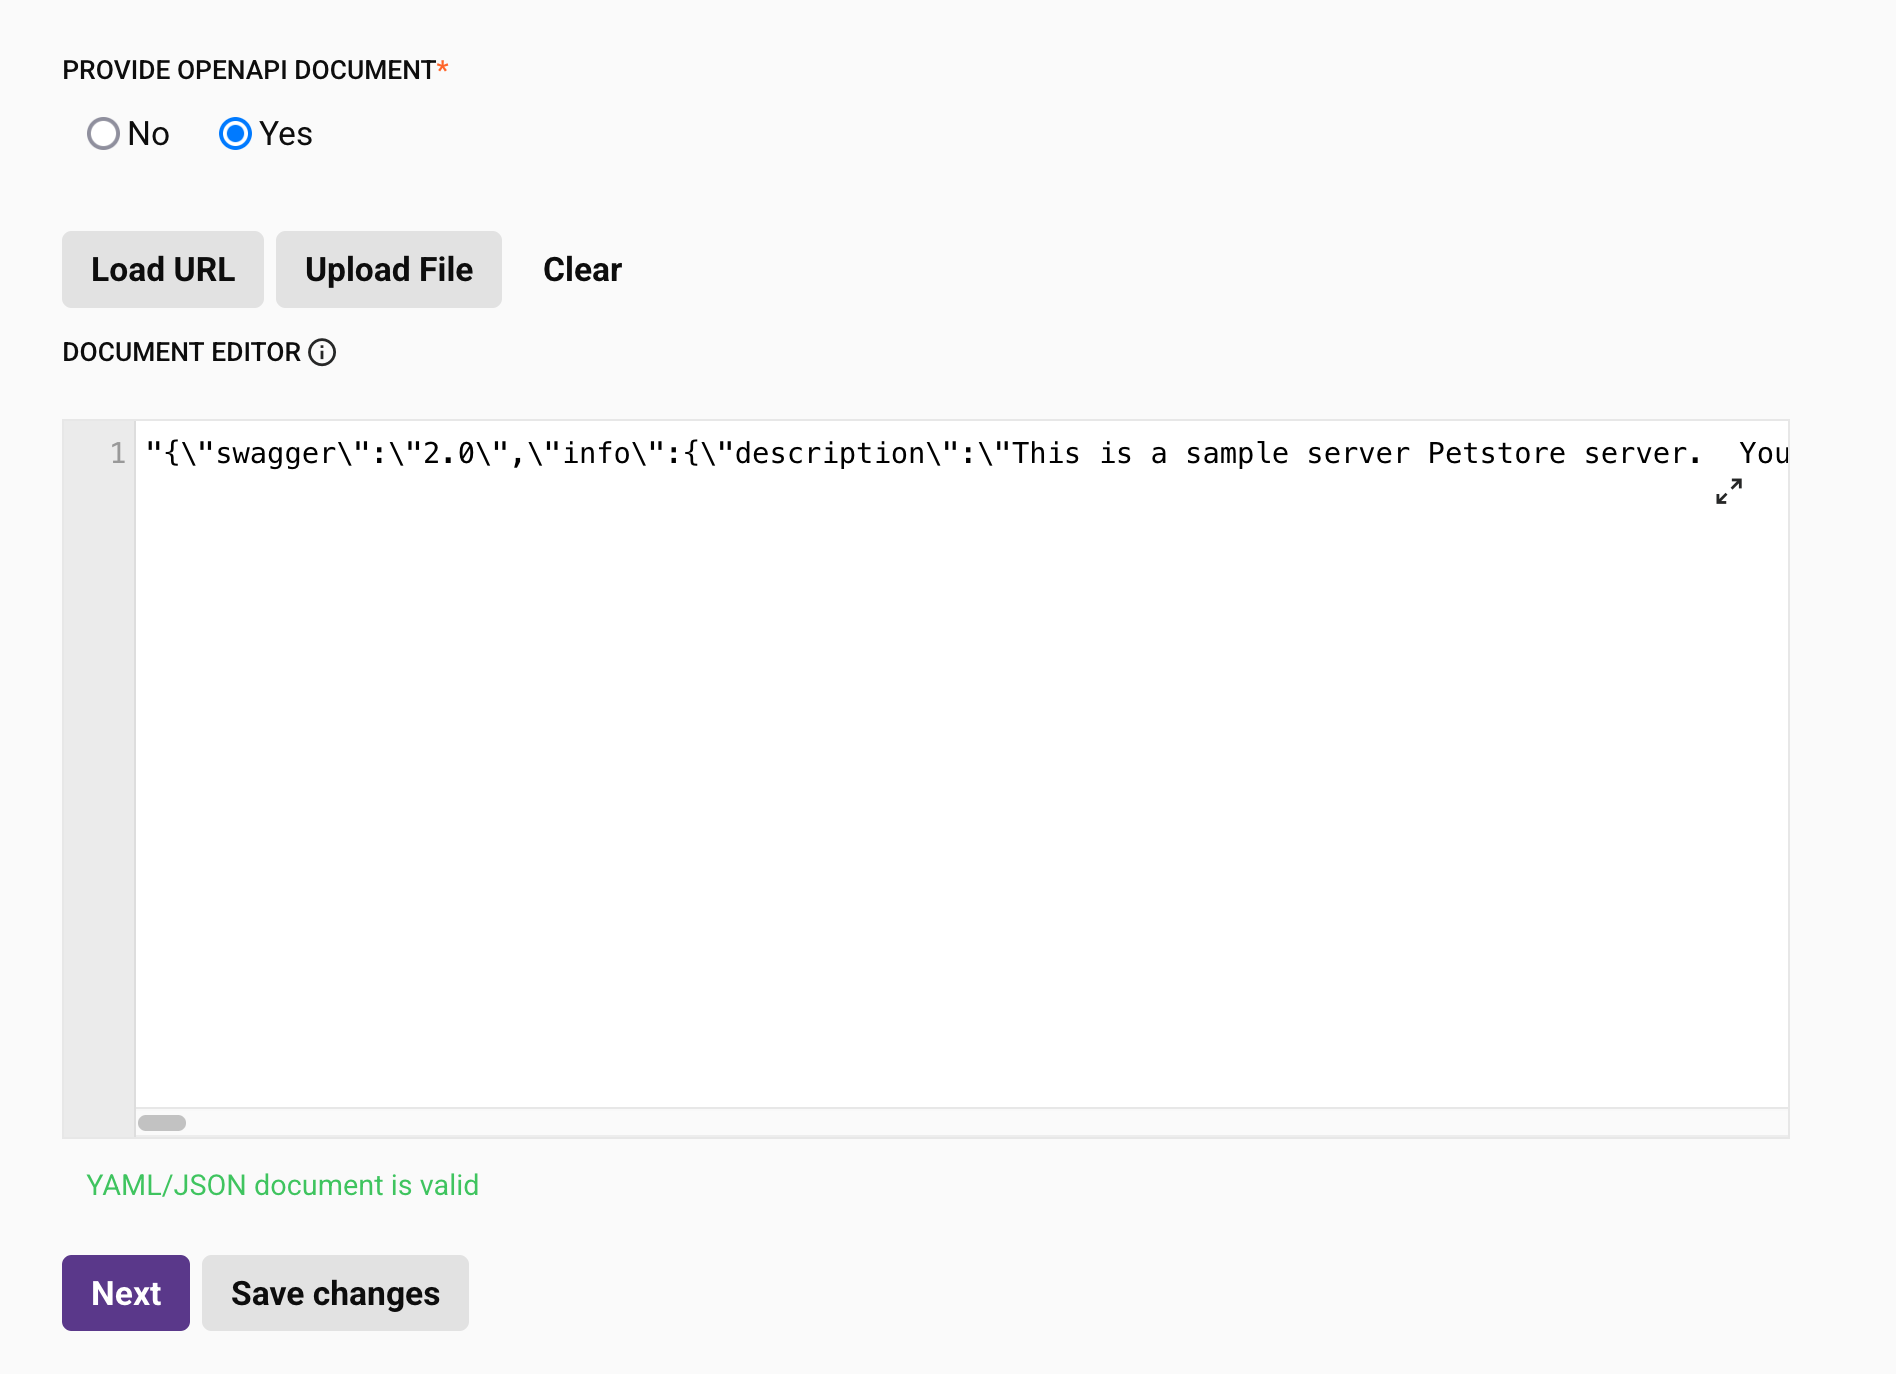This screenshot has width=1896, height=1374.
Task: Click the required asterisk next to the document label
Action: point(442,66)
